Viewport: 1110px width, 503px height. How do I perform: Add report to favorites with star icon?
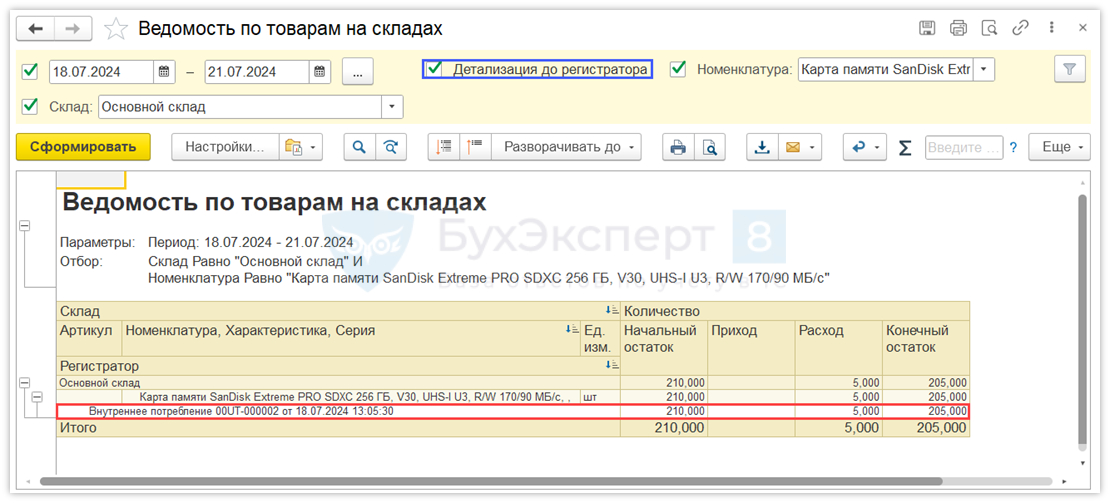(x=116, y=29)
